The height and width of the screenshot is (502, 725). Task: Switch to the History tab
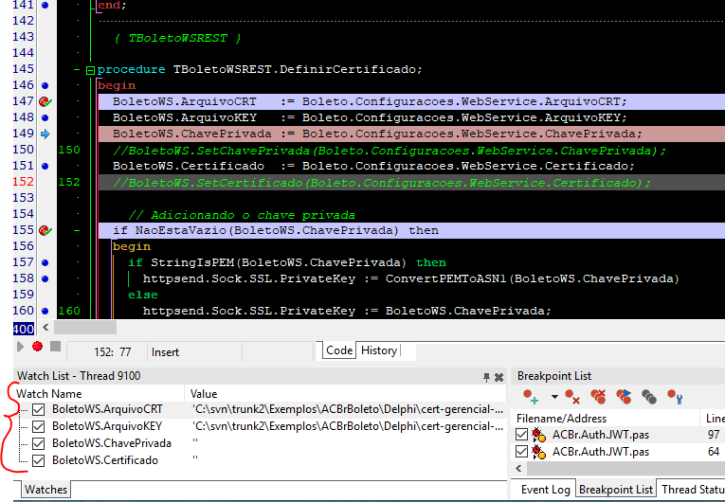point(379,350)
